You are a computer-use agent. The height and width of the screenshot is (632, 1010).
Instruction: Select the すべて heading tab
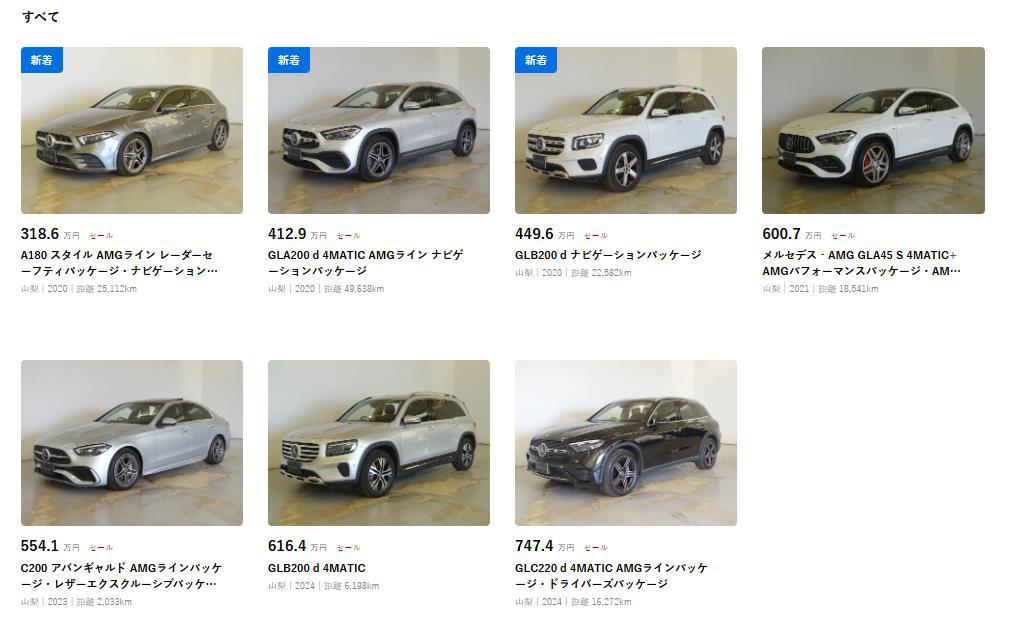click(41, 17)
